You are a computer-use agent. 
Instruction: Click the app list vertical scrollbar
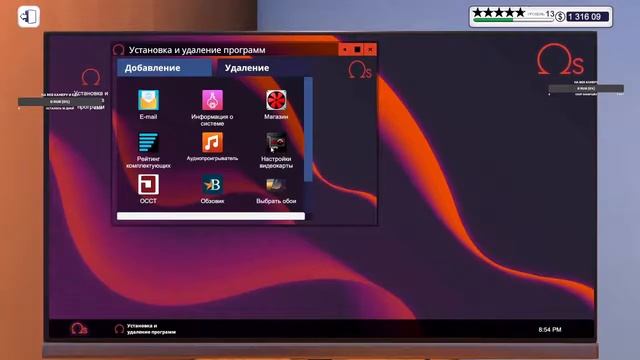[x=308, y=129]
